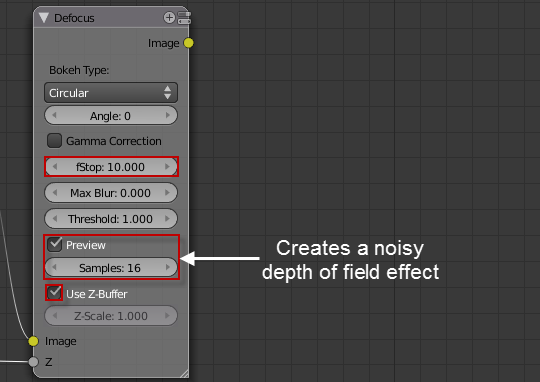Toggle node options icon in Defocus header
Image resolution: width=540 pixels, height=382 pixels.
point(185,18)
